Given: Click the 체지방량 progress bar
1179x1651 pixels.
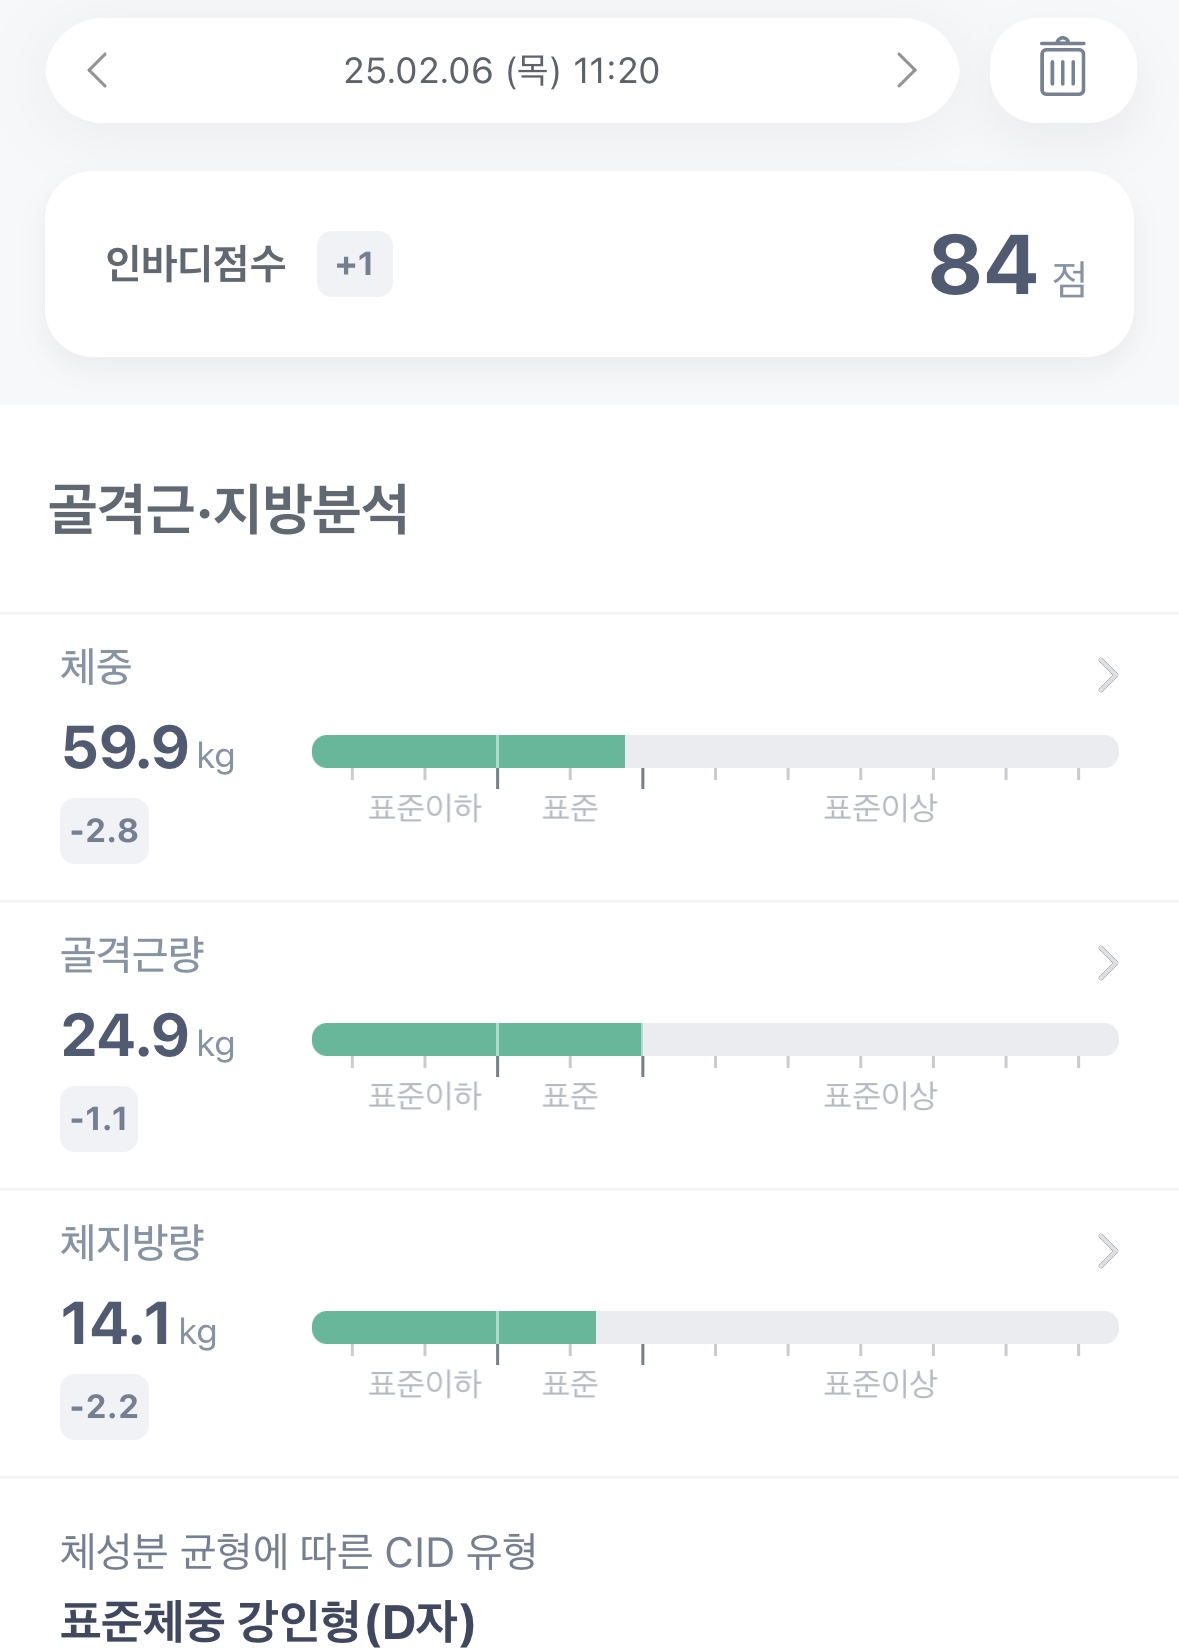Looking at the screenshot, I should tap(714, 1328).
